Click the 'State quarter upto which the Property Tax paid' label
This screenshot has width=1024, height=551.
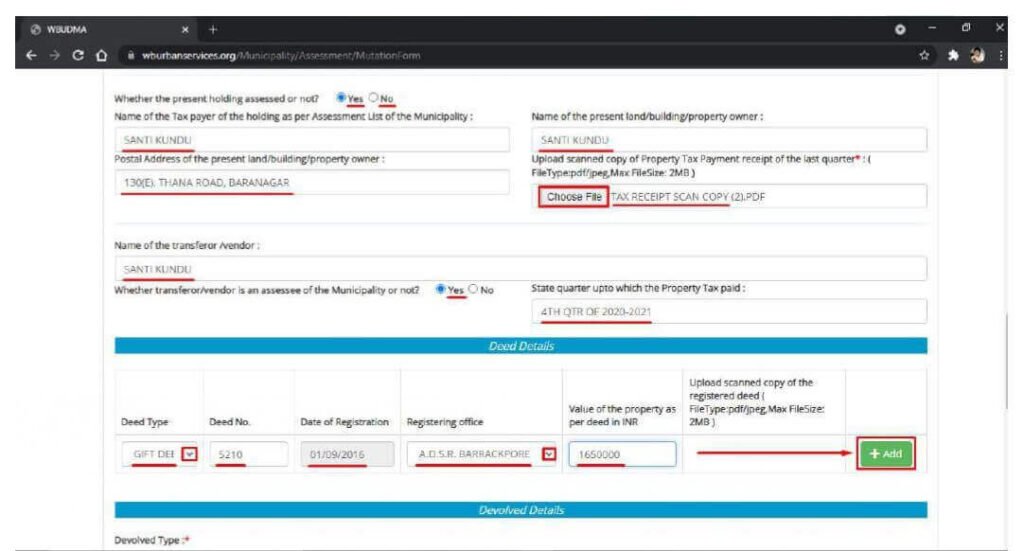coord(638,288)
